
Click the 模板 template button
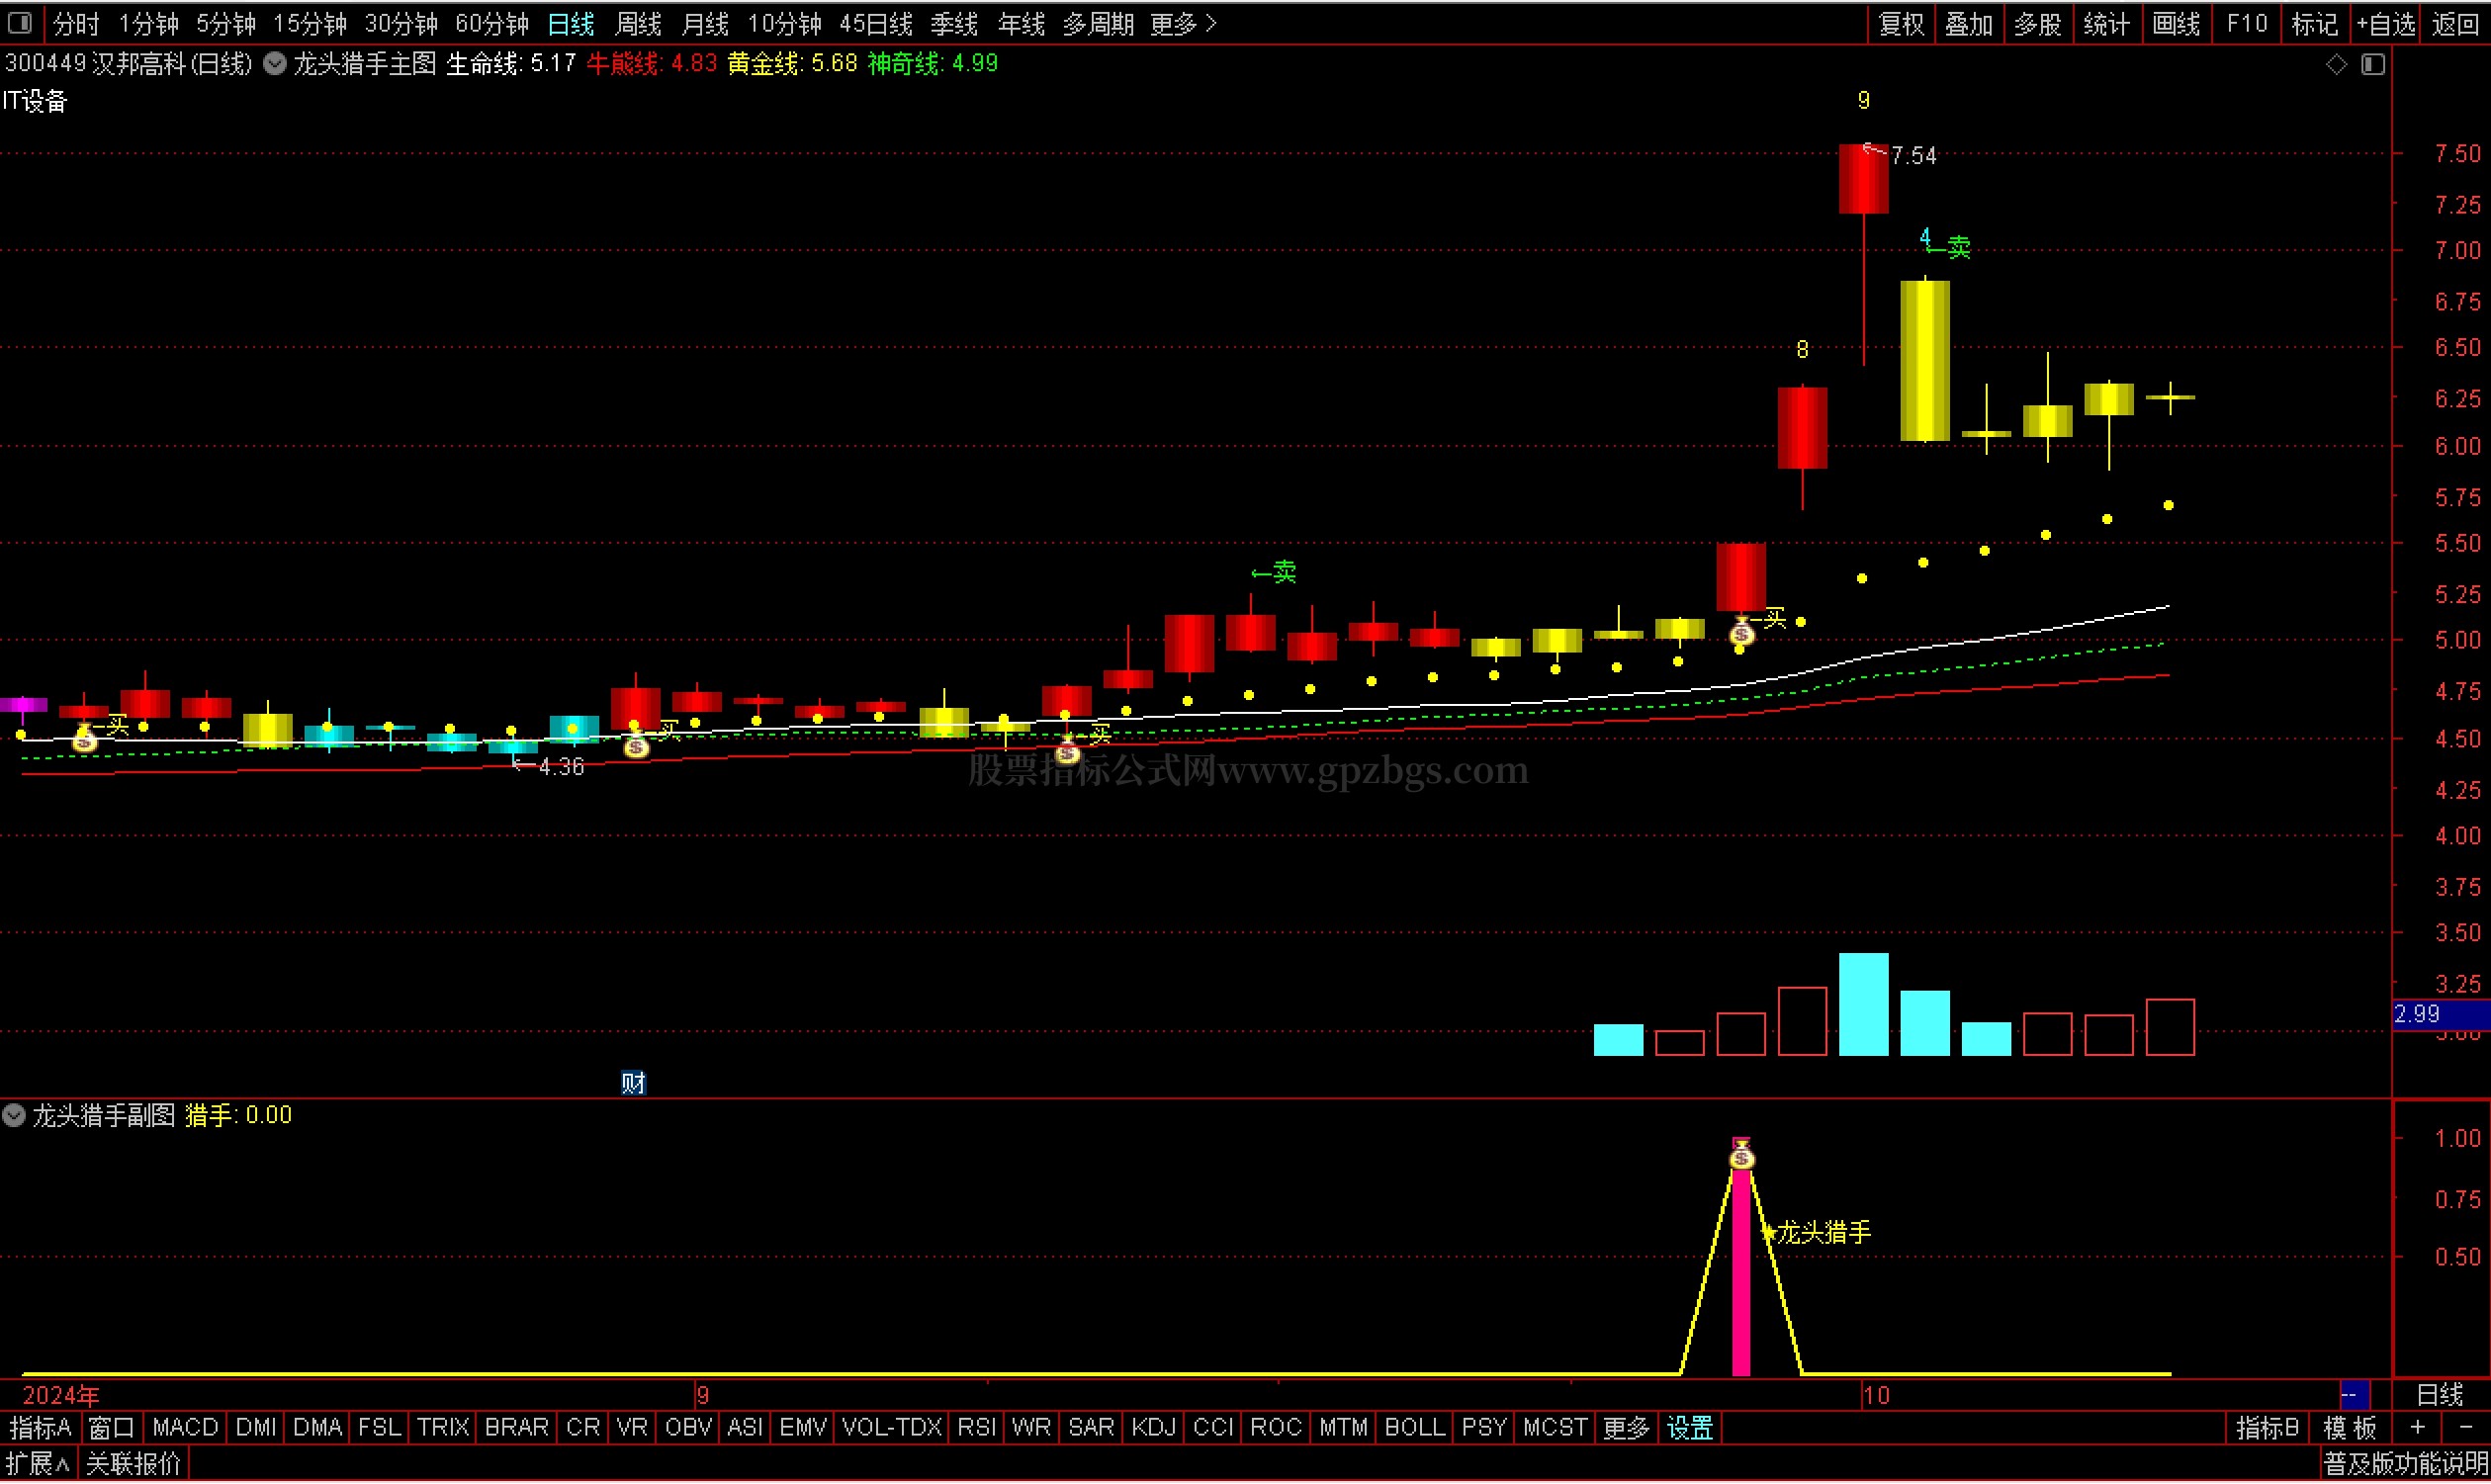coord(2350,1428)
